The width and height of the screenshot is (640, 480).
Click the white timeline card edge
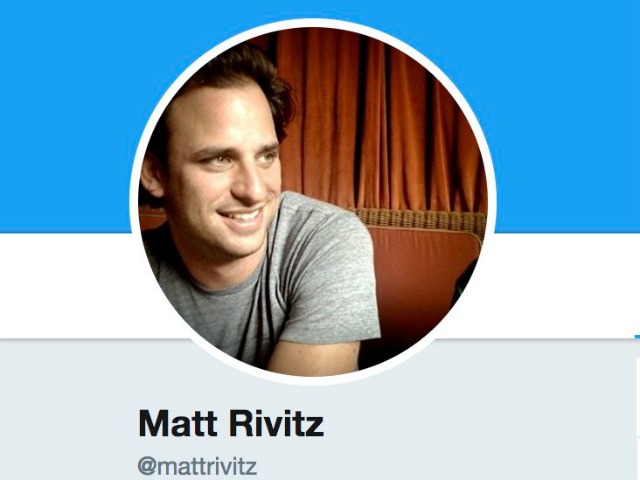pos(638,418)
